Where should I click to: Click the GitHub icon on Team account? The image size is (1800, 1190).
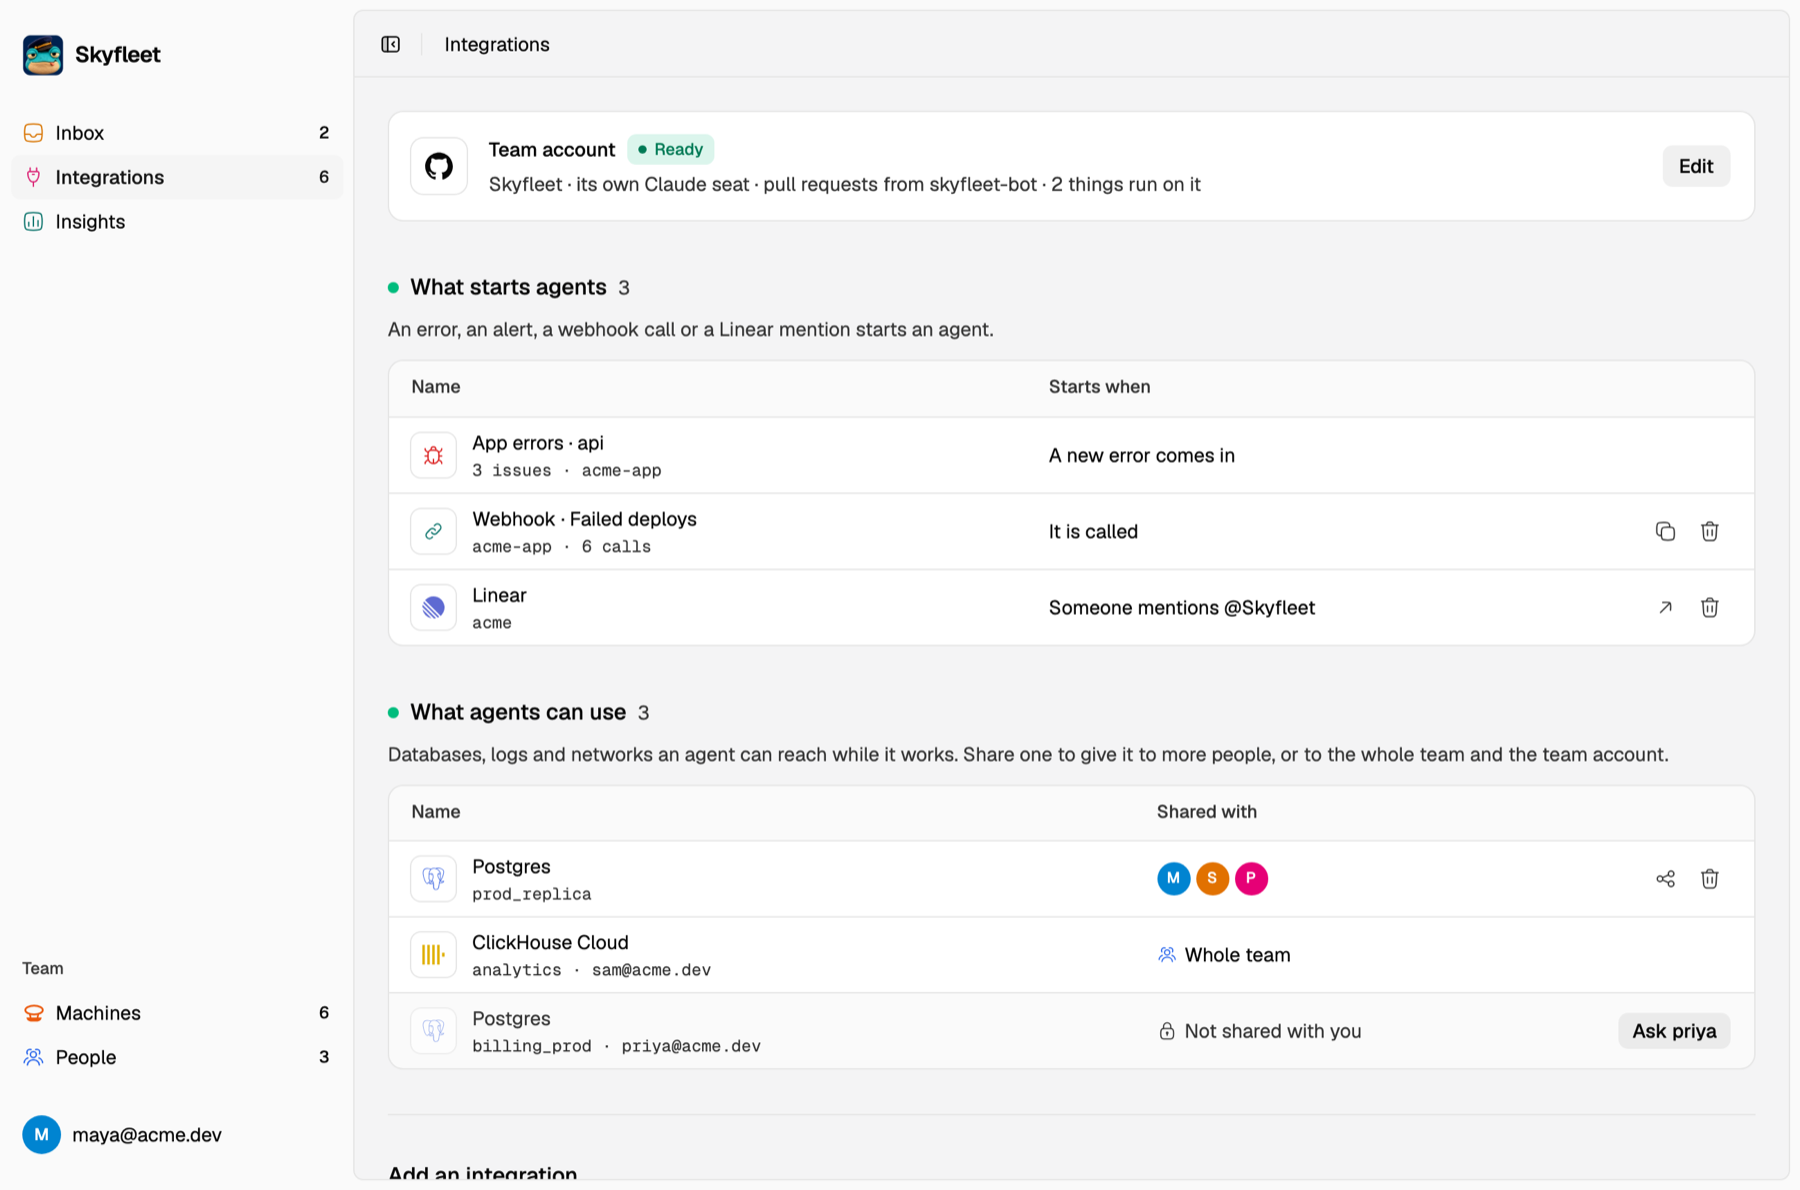click(439, 166)
